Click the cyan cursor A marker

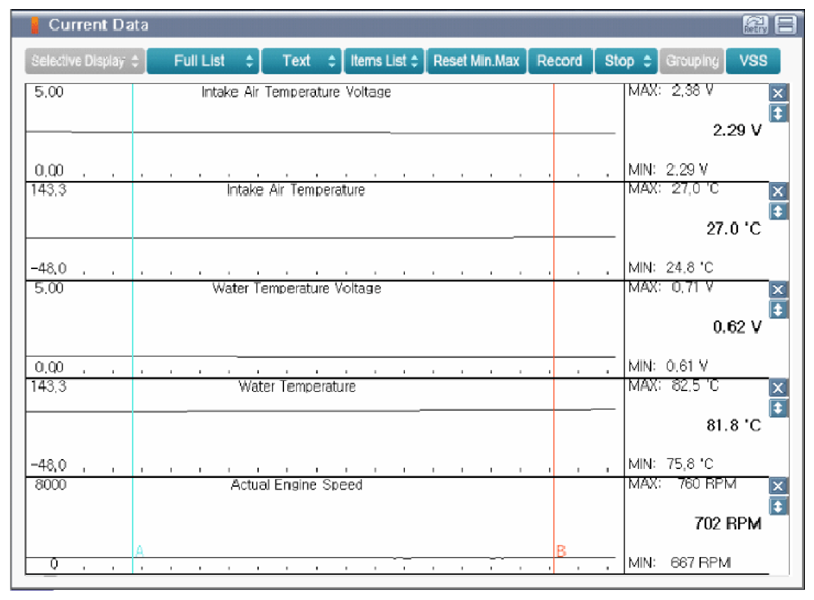(x=140, y=551)
